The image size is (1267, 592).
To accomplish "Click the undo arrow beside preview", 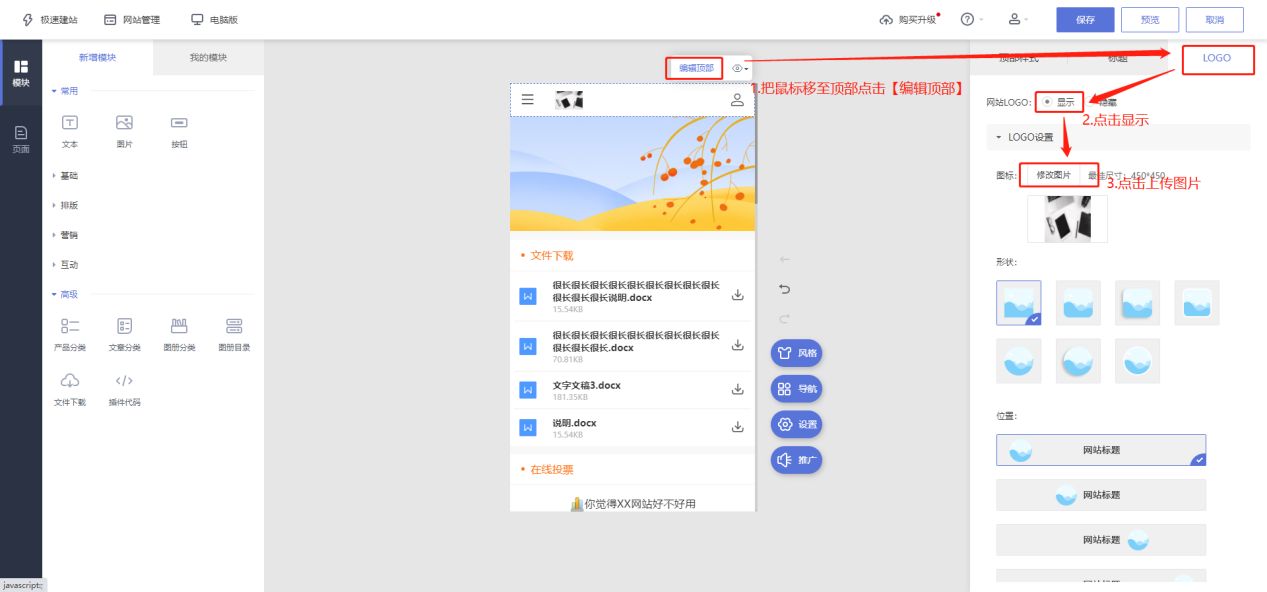I will 785,289.
